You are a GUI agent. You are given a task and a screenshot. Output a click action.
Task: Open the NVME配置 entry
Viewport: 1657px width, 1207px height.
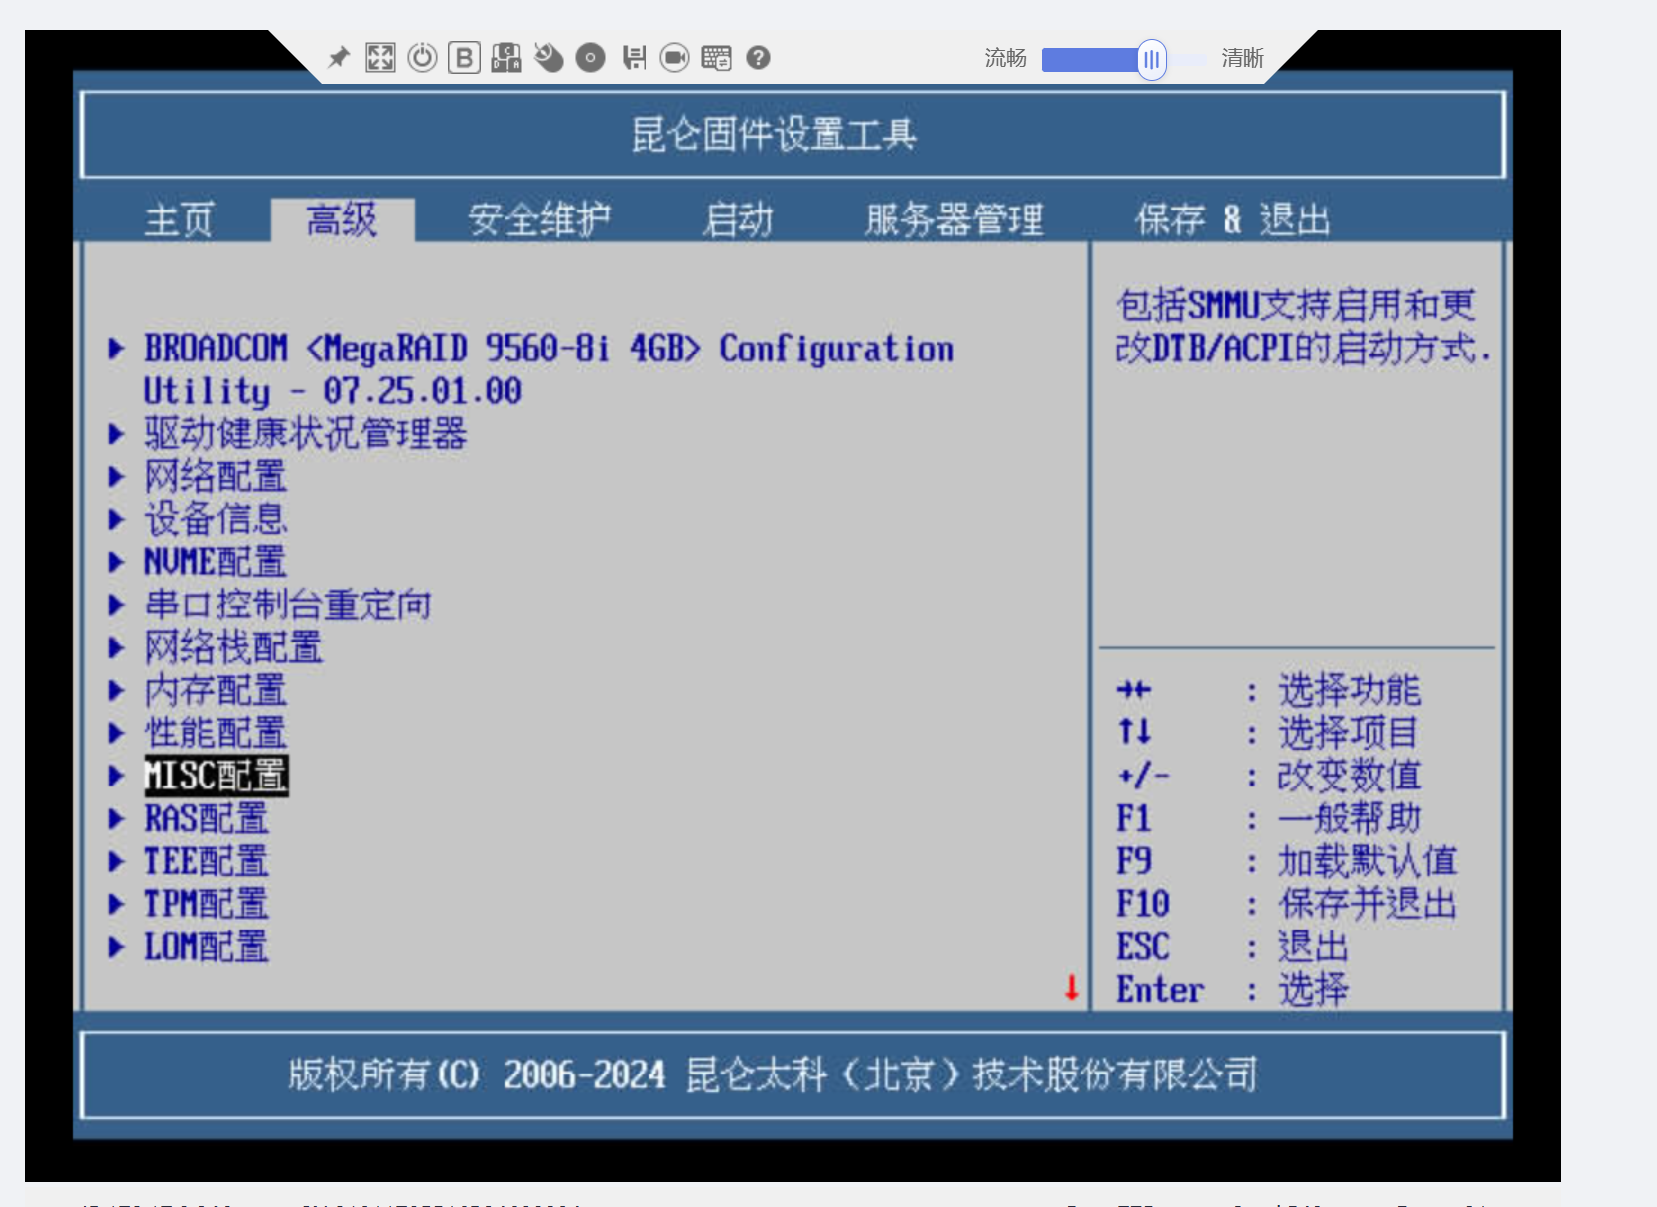coord(216,562)
